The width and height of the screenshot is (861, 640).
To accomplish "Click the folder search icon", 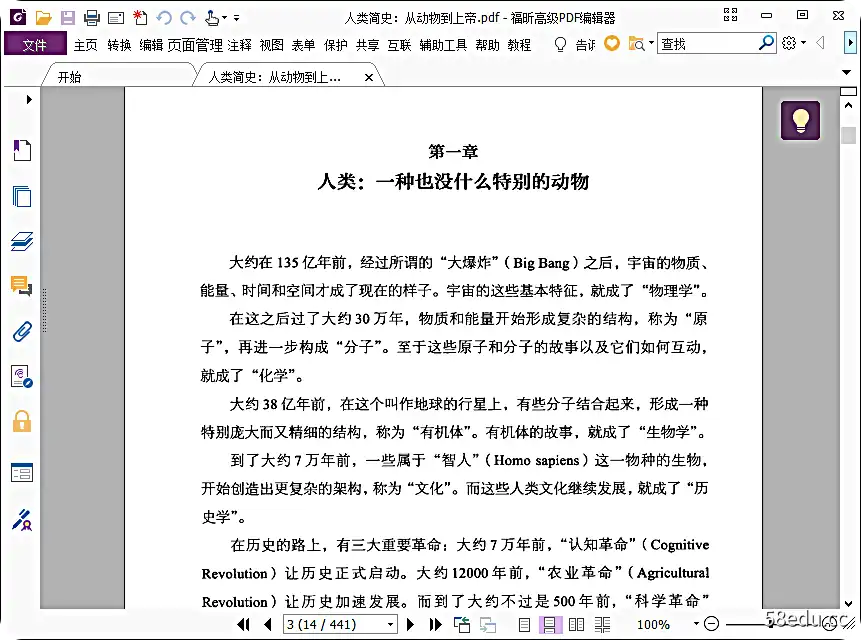I will tap(636, 43).
